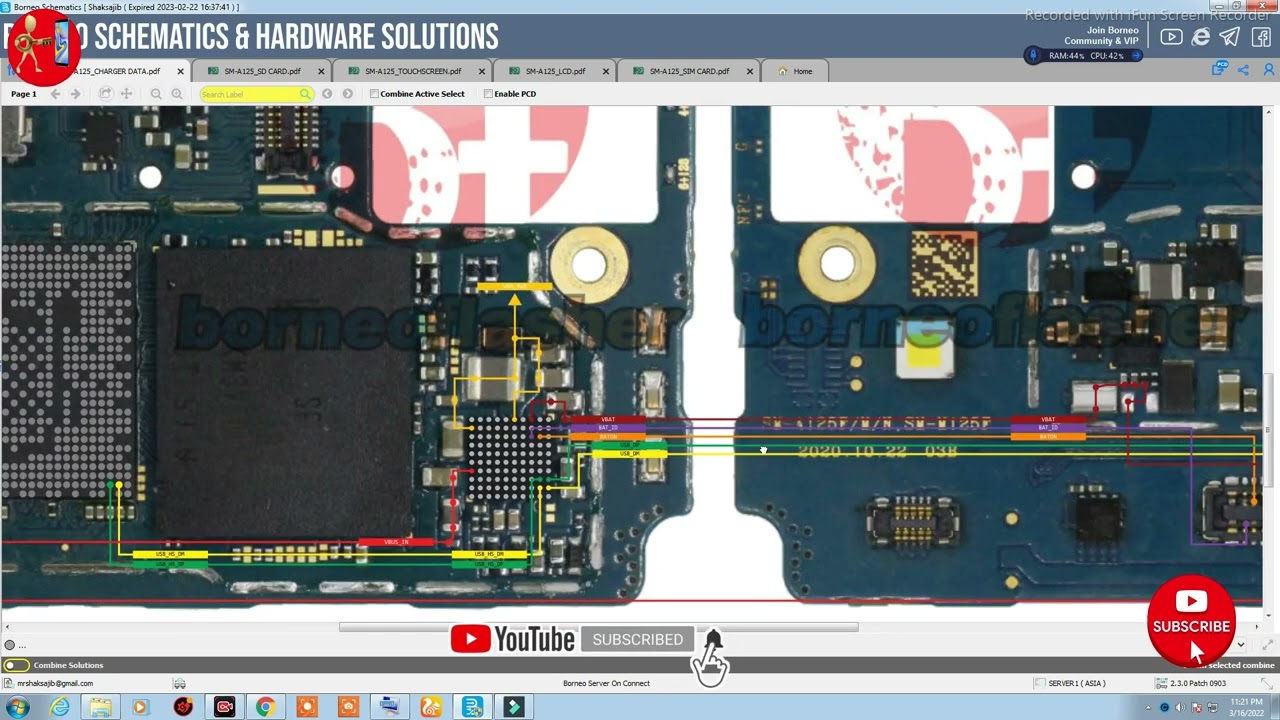Screen dimensions: 1280x720
Task: Click Borneo Server On Connect status
Action: [x=606, y=683]
